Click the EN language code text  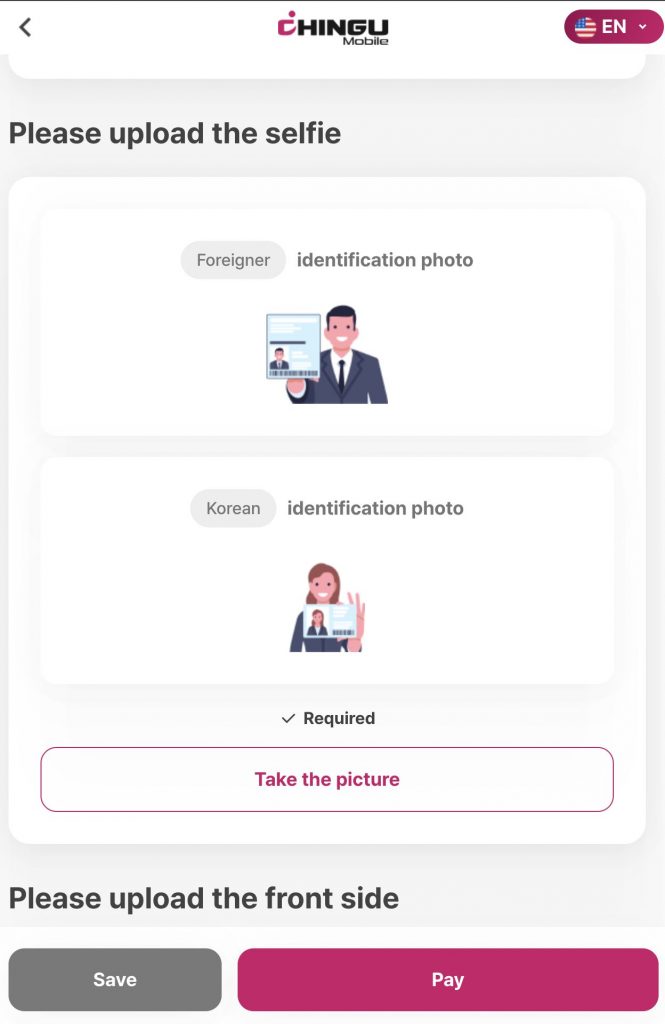pyautogui.click(x=614, y=27)
